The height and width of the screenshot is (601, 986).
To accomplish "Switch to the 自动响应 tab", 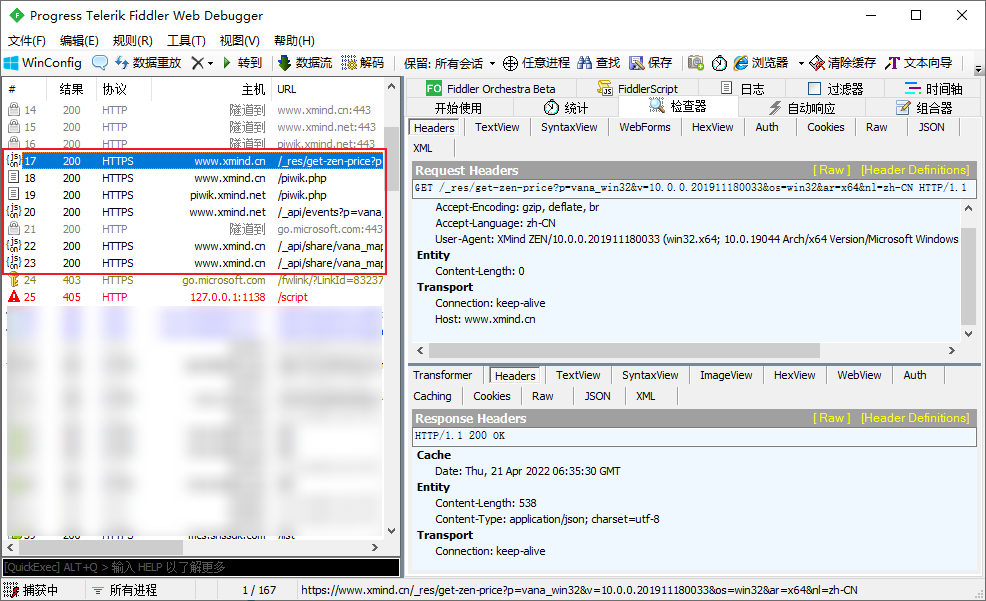I will pos(802,108).
